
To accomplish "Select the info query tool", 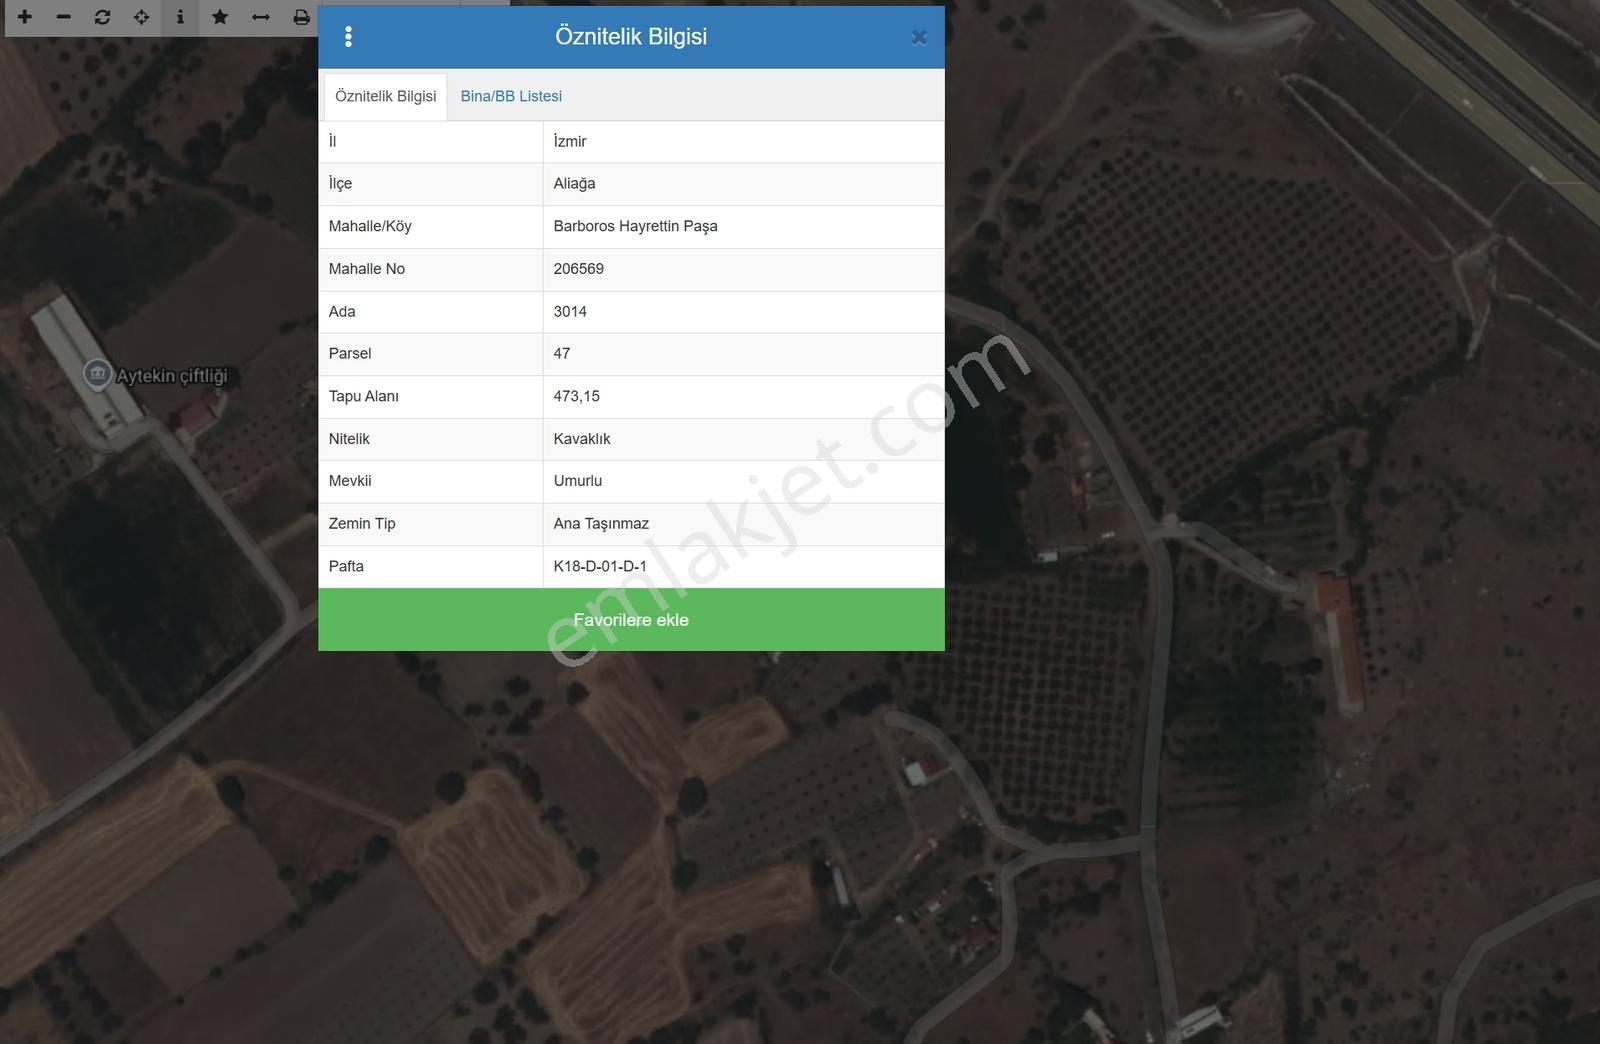I will [180, 17].
